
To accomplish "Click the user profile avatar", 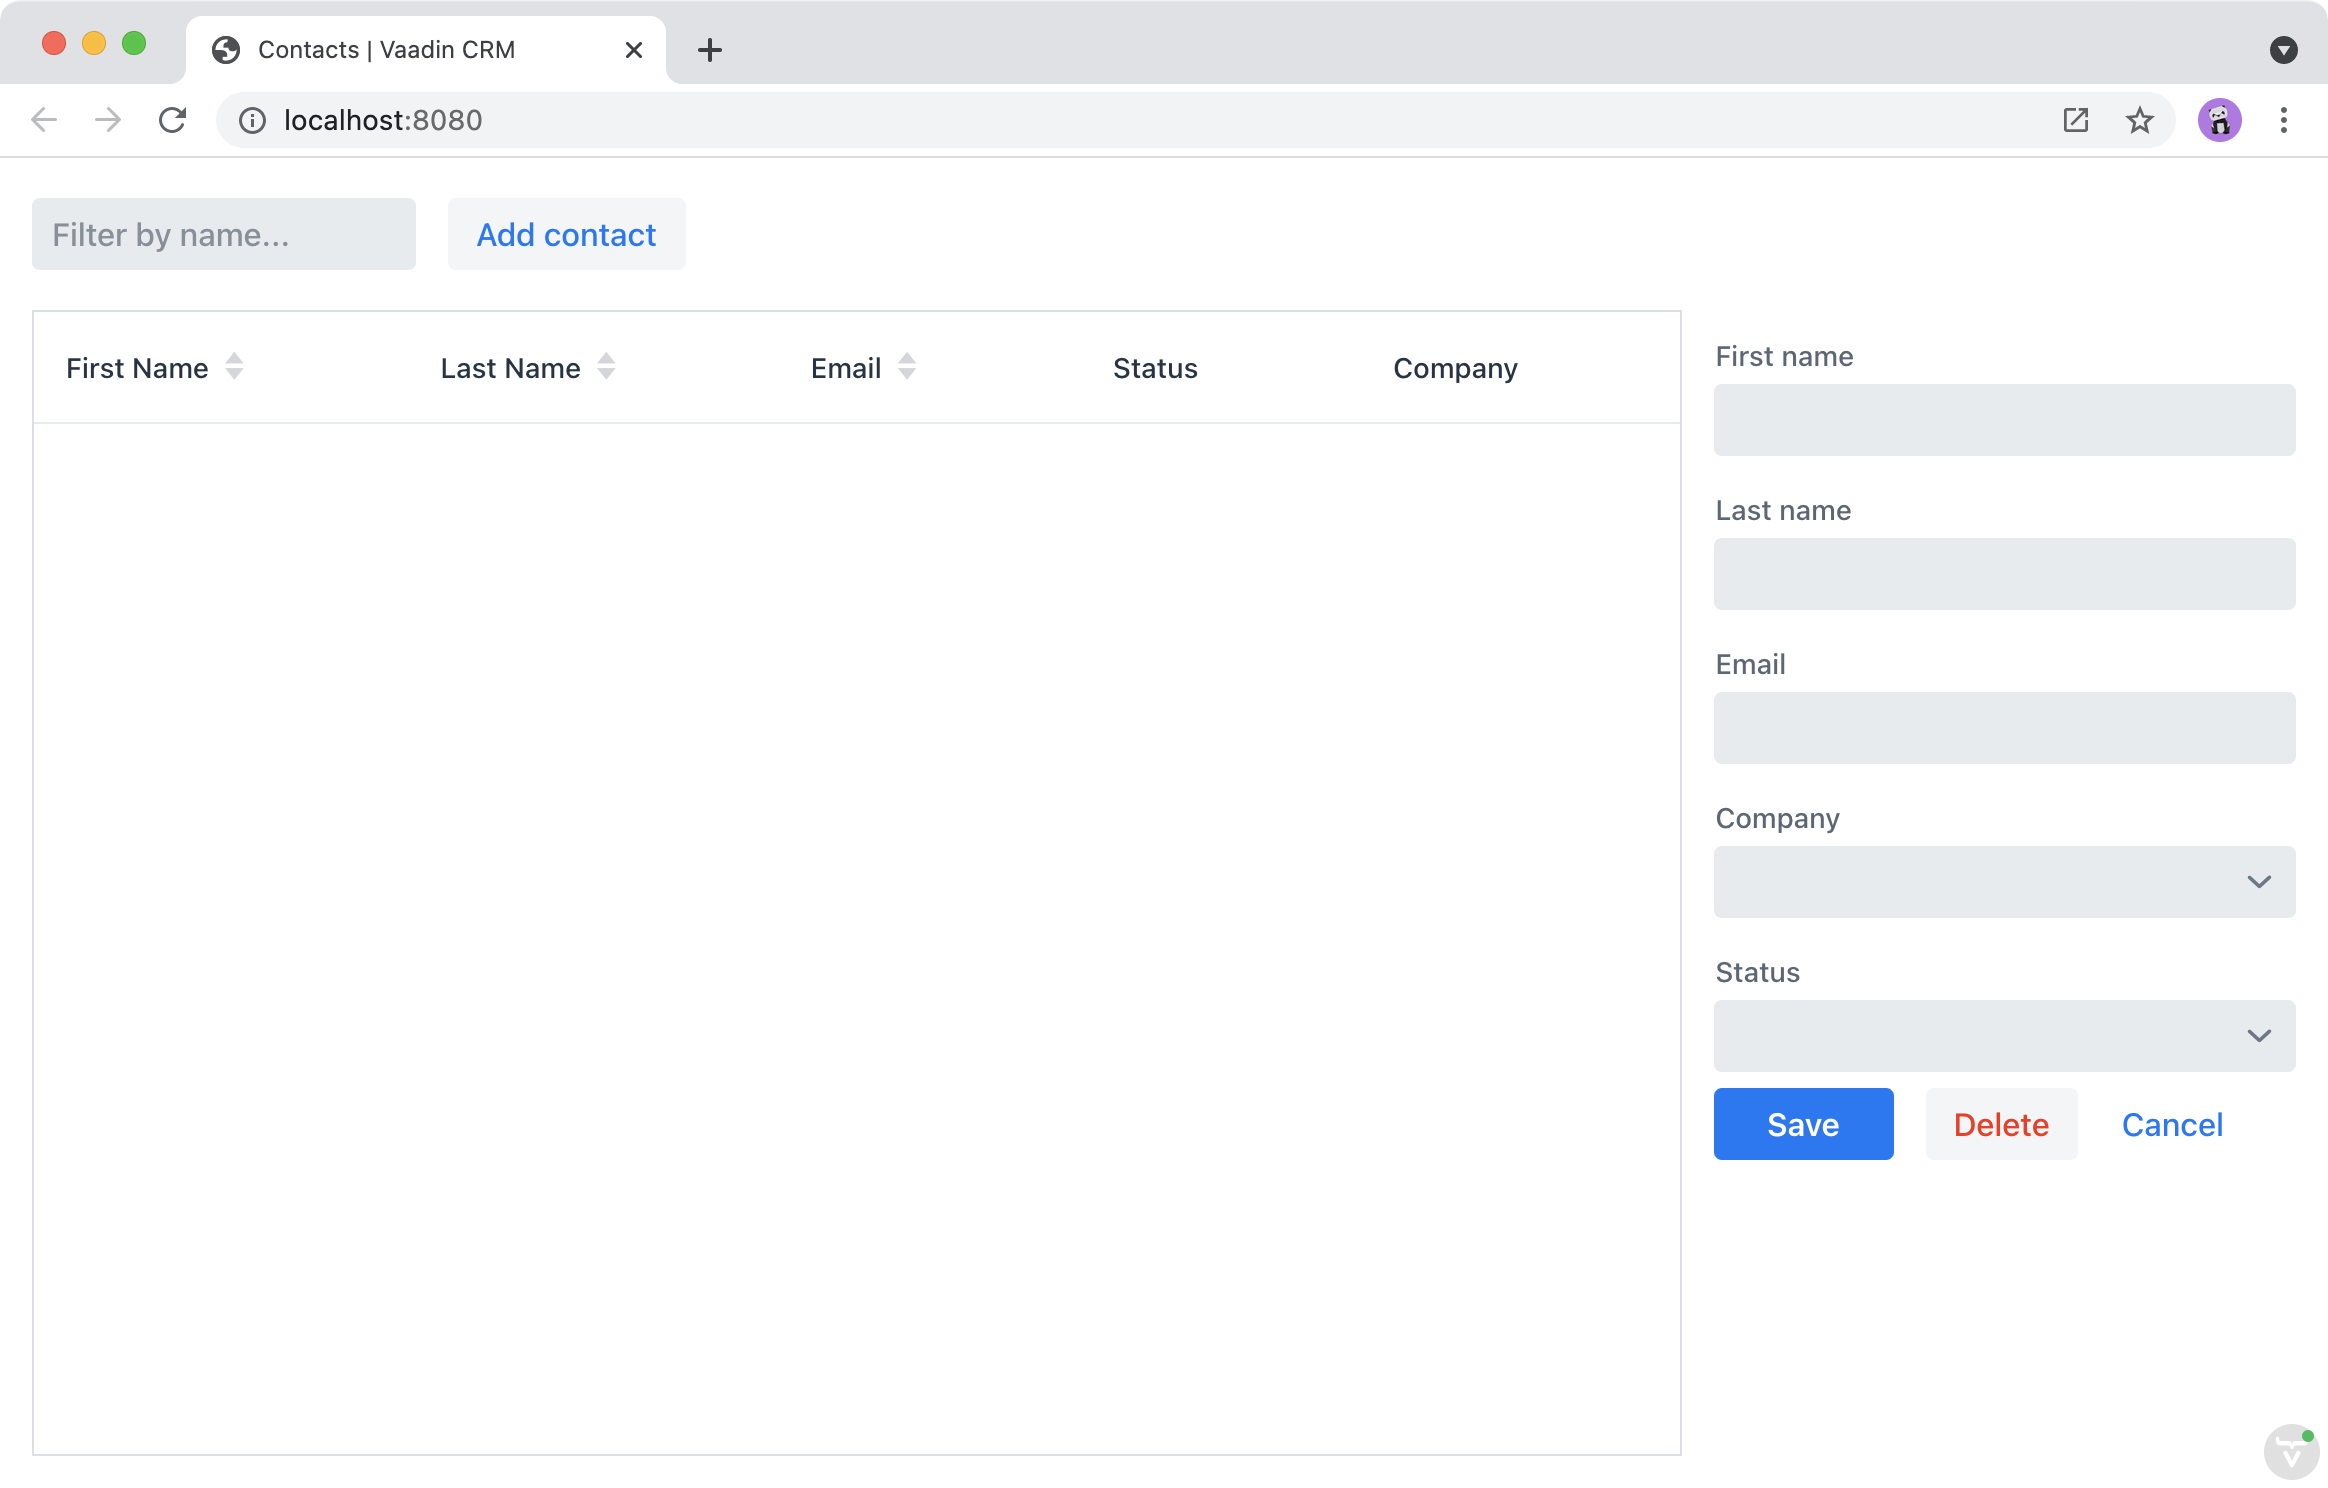I will [2219, 120].
